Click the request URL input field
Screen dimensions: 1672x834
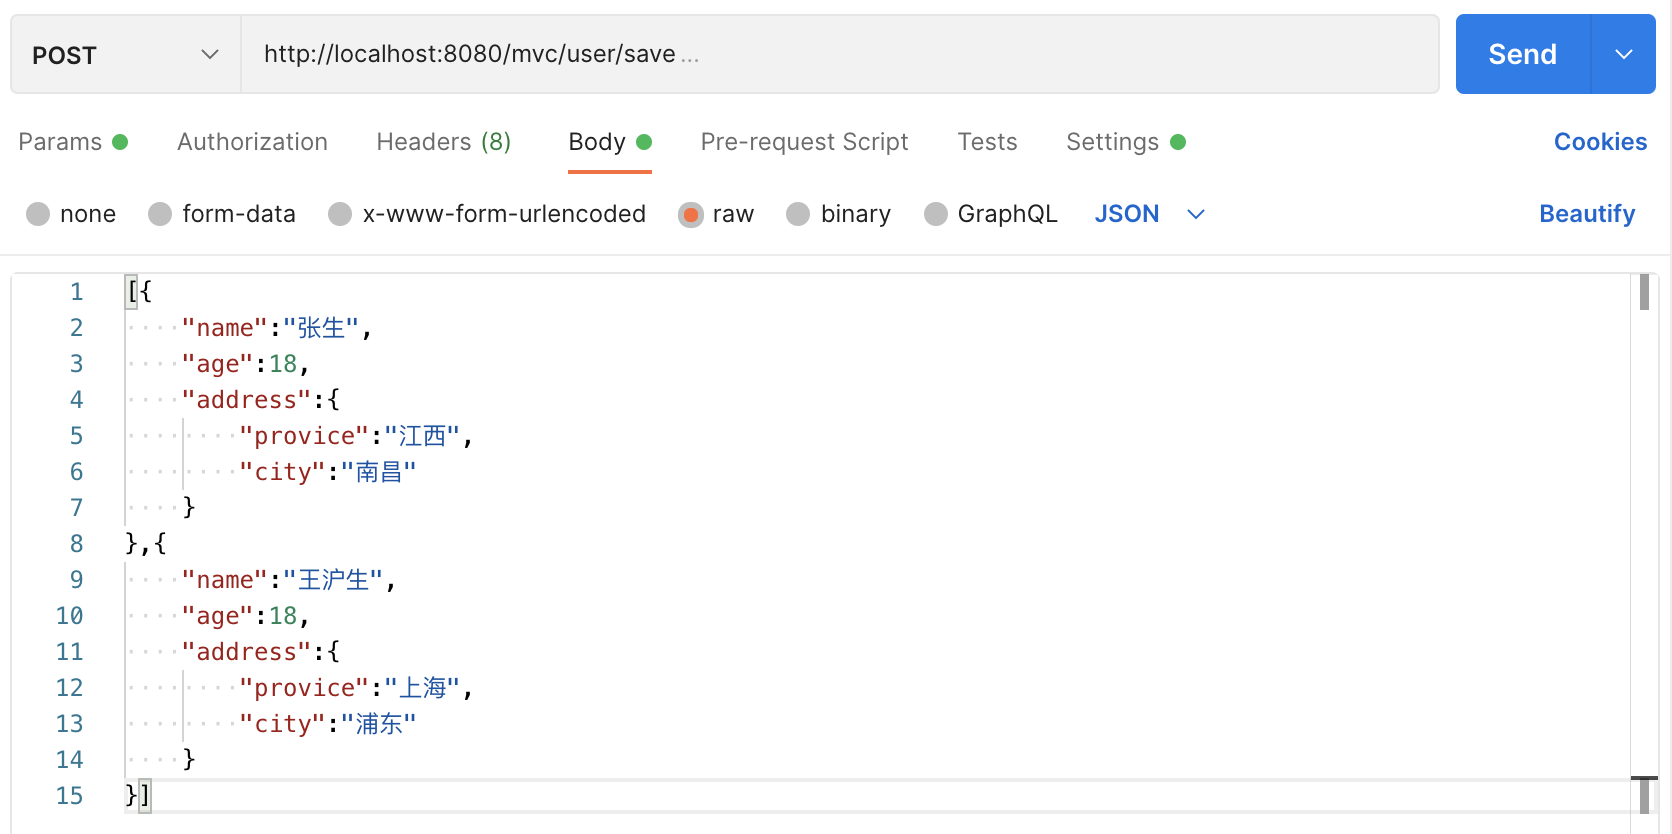click(x=838, y=54)
